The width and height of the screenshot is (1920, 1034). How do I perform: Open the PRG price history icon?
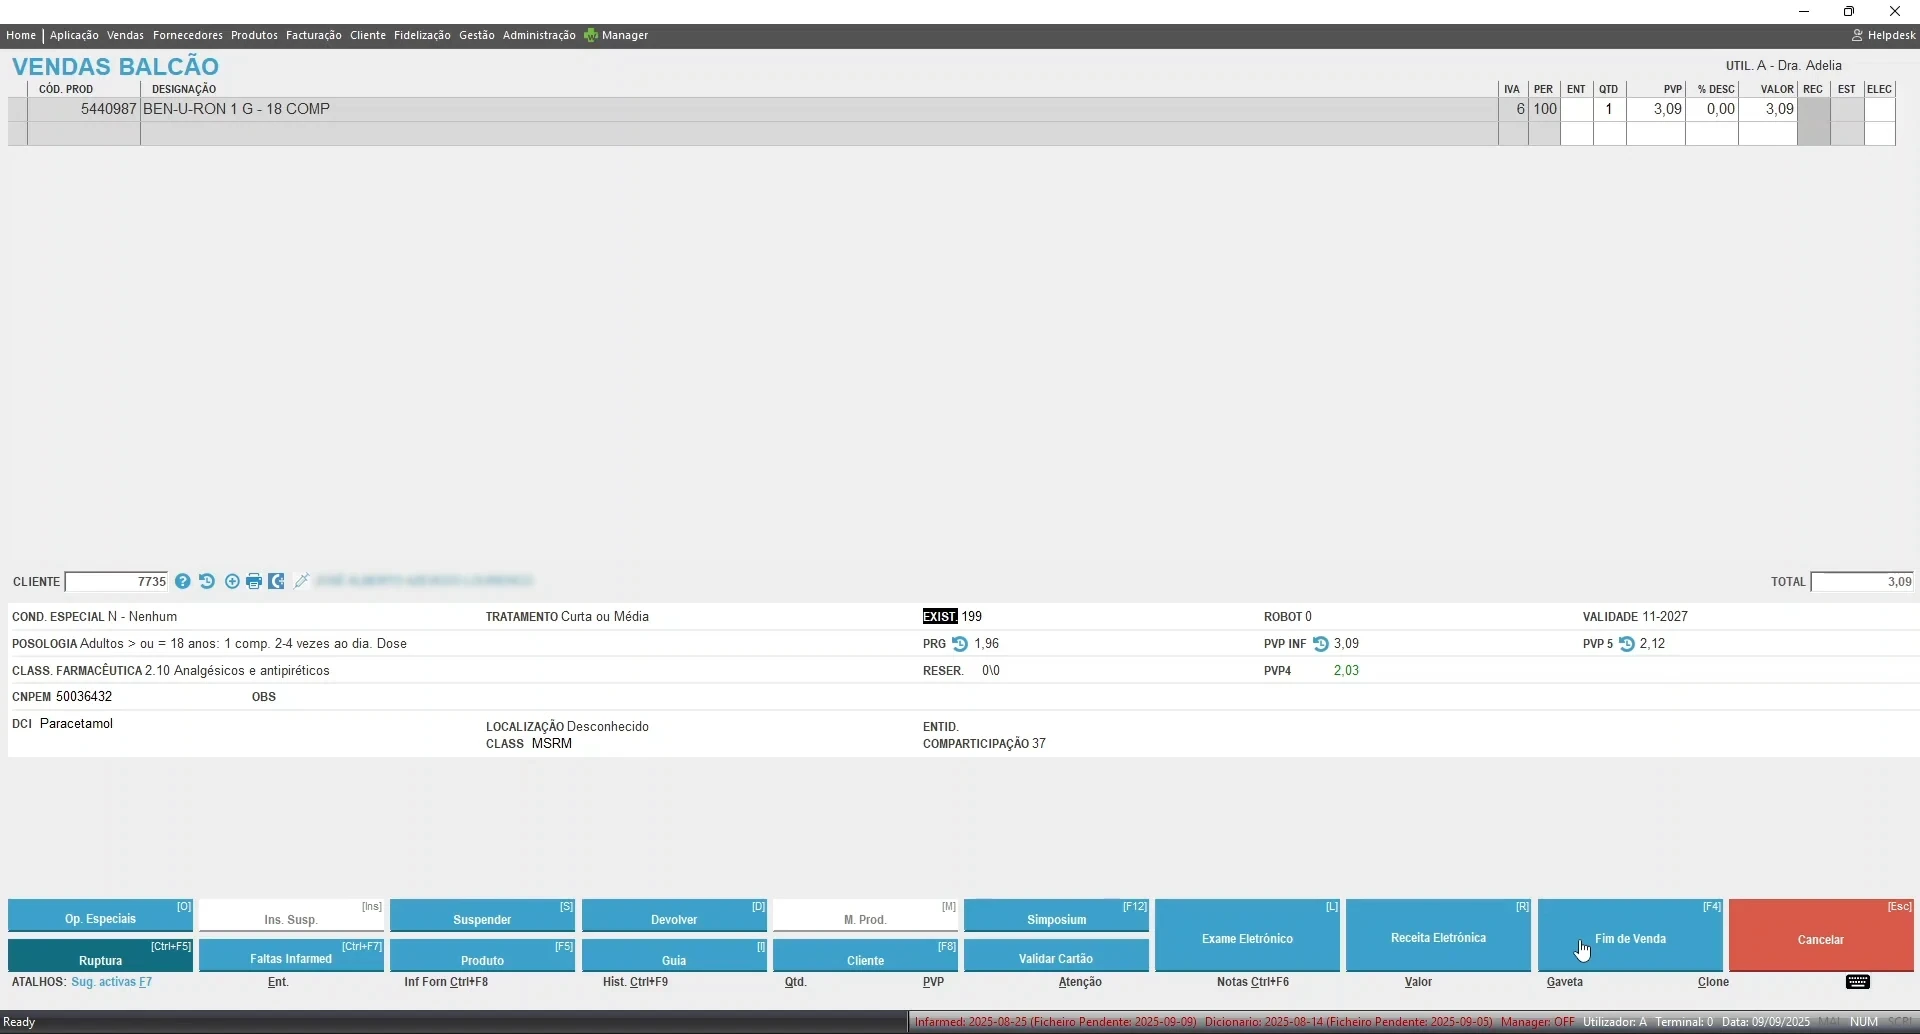pyautogui.click(x=960, y=644)
